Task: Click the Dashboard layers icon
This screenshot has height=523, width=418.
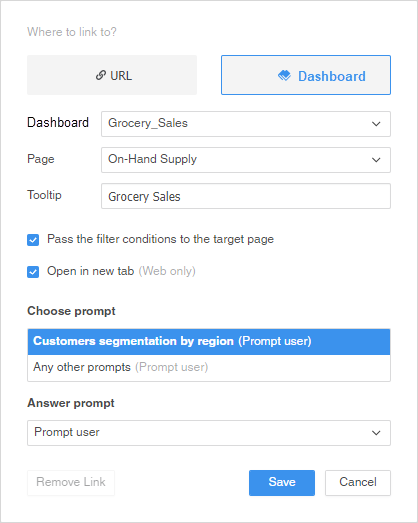Action: [x=284, y=76]
